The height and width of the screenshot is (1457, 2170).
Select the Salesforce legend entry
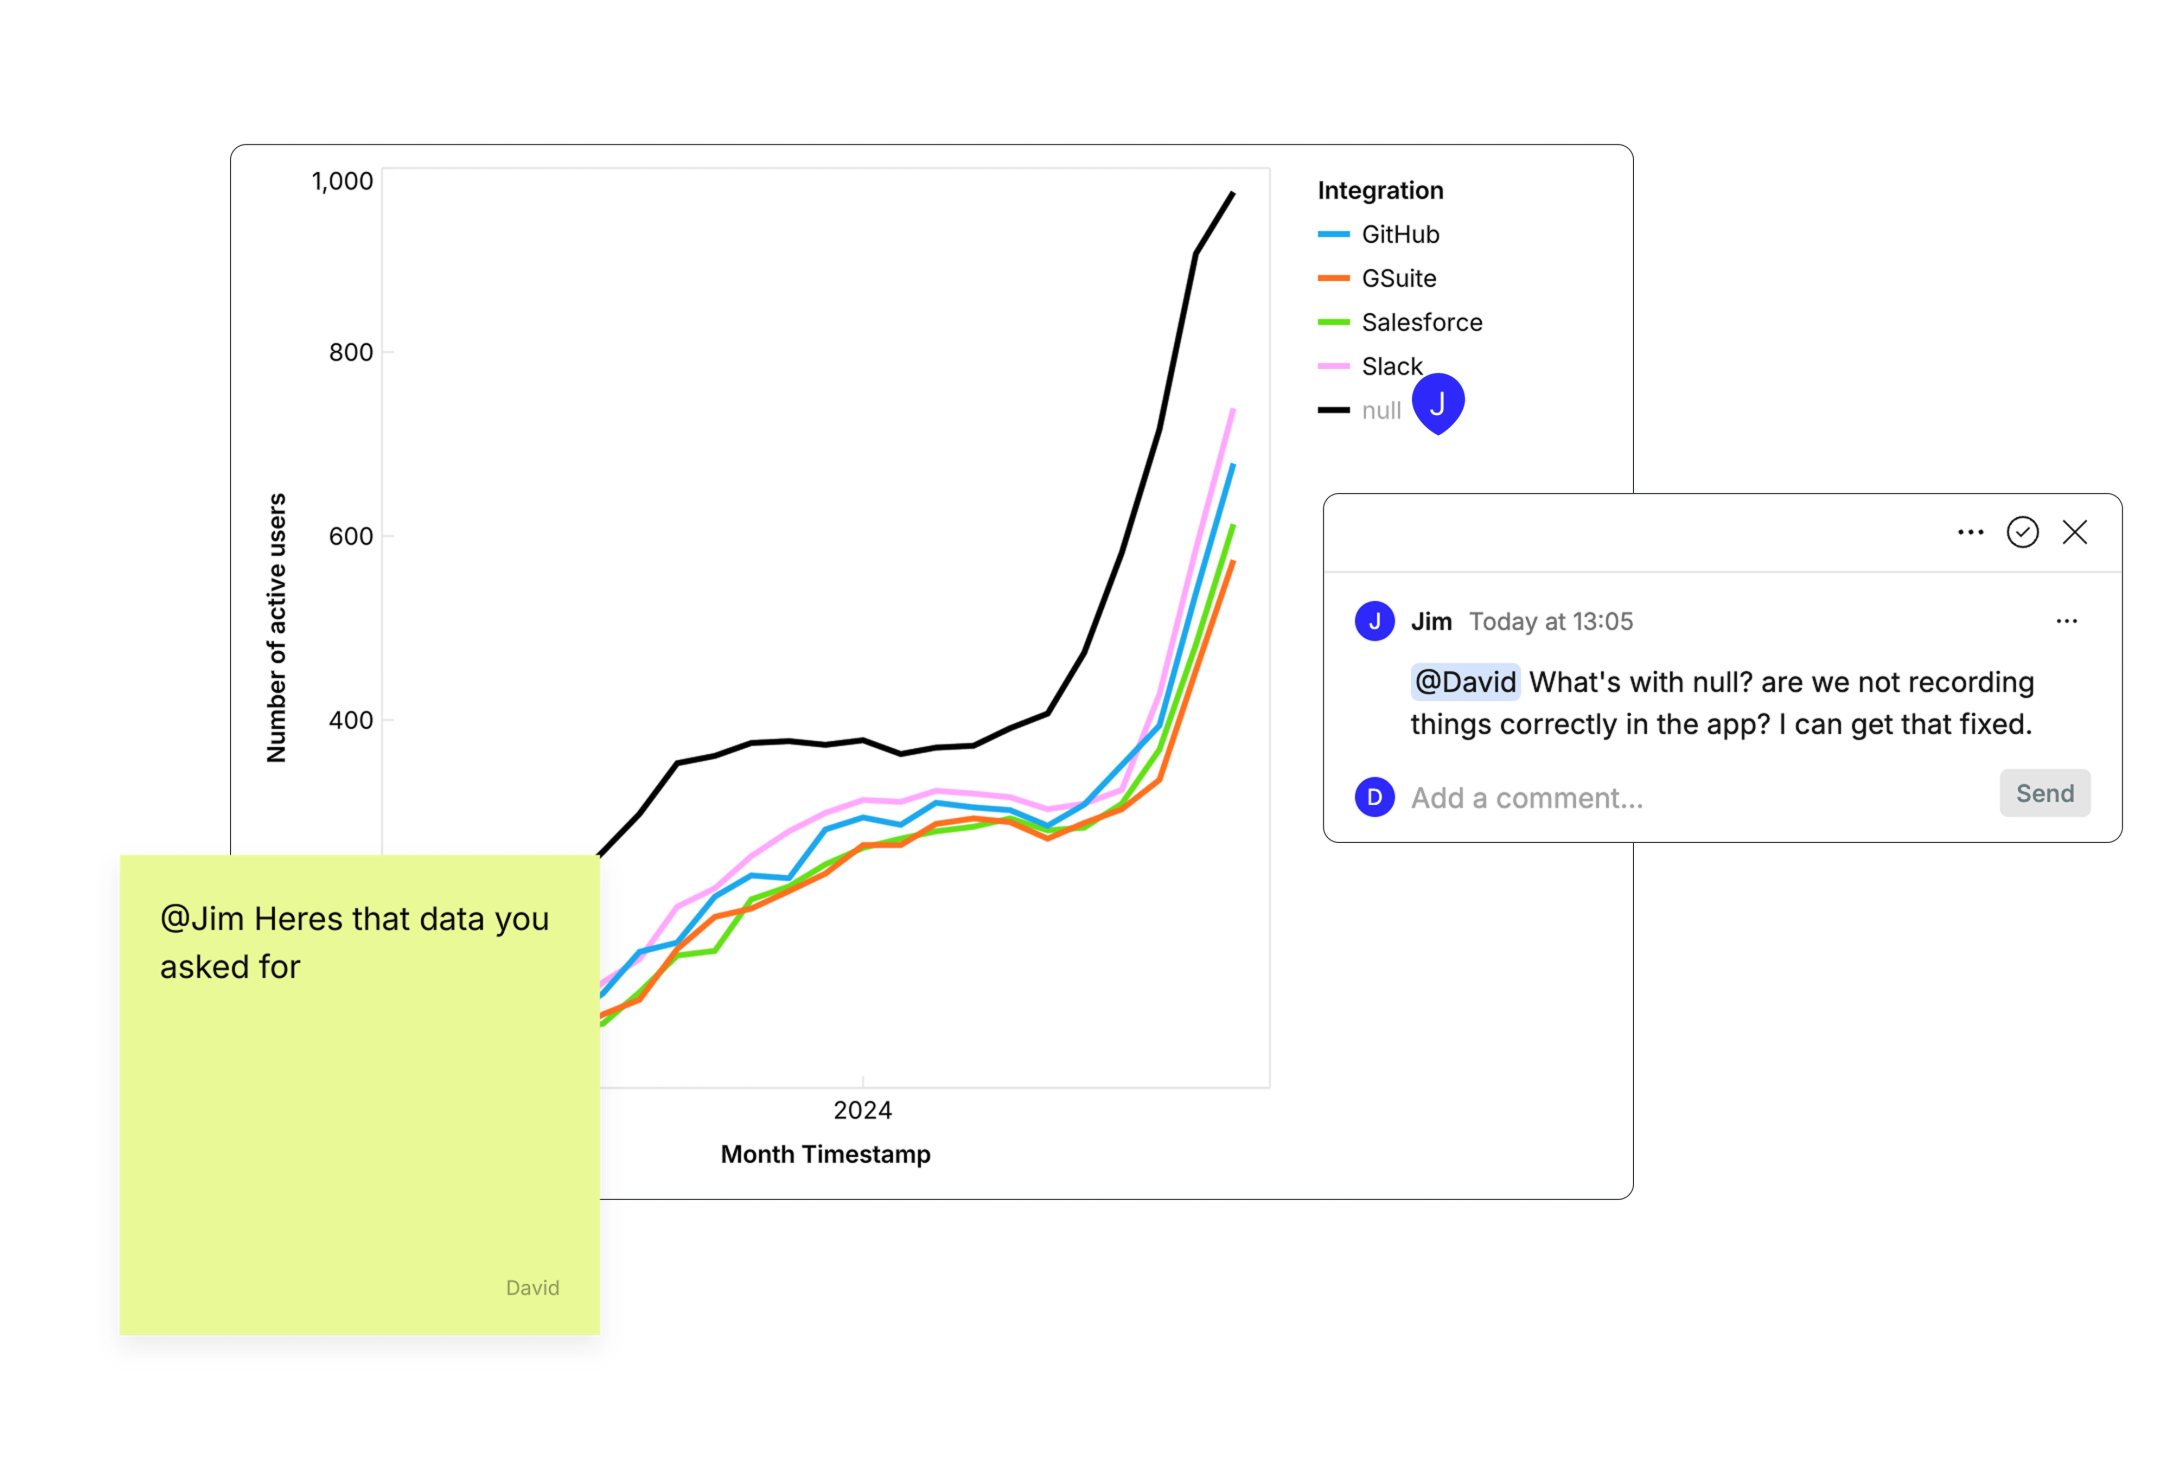click(x=1422, y=322)
